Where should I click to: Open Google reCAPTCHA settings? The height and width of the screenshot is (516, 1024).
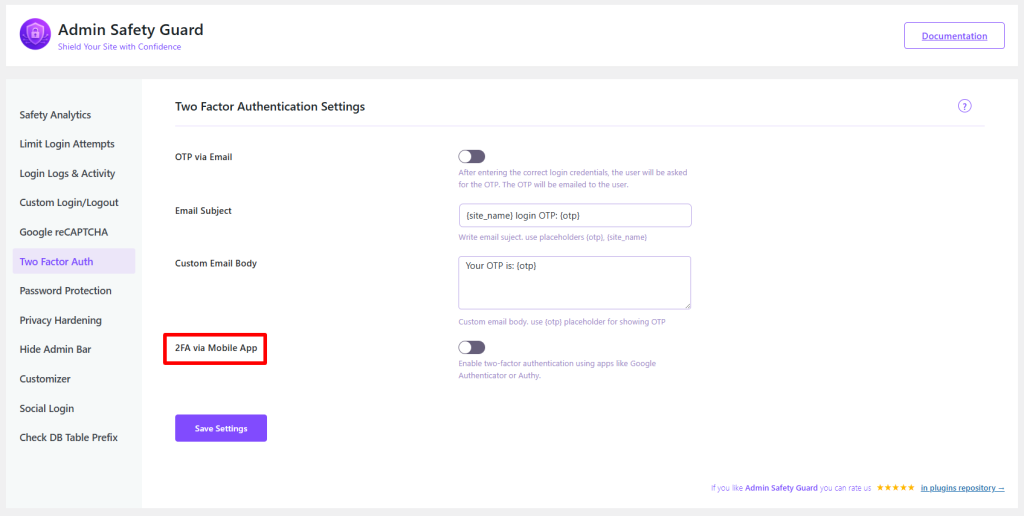(x=63, y=232)
